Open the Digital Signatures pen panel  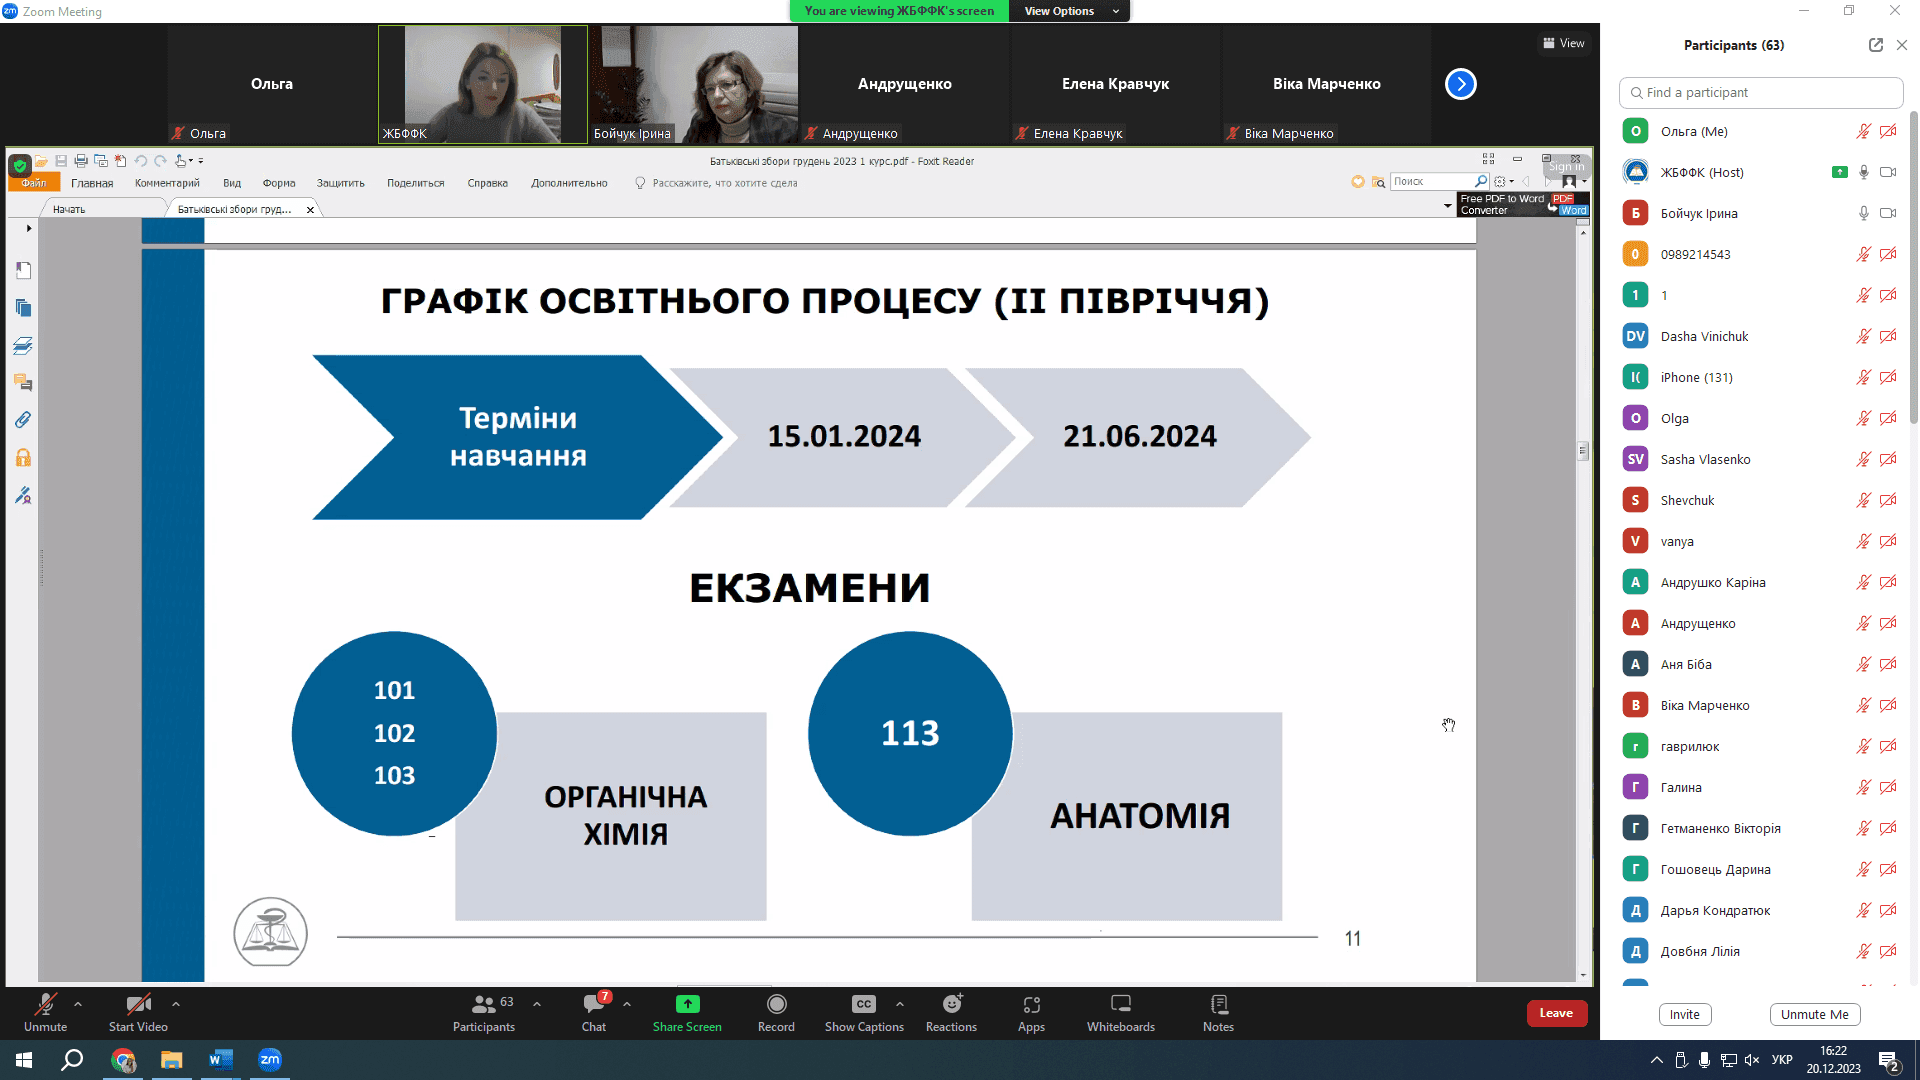pyautogui.click(x=24, y=495)
